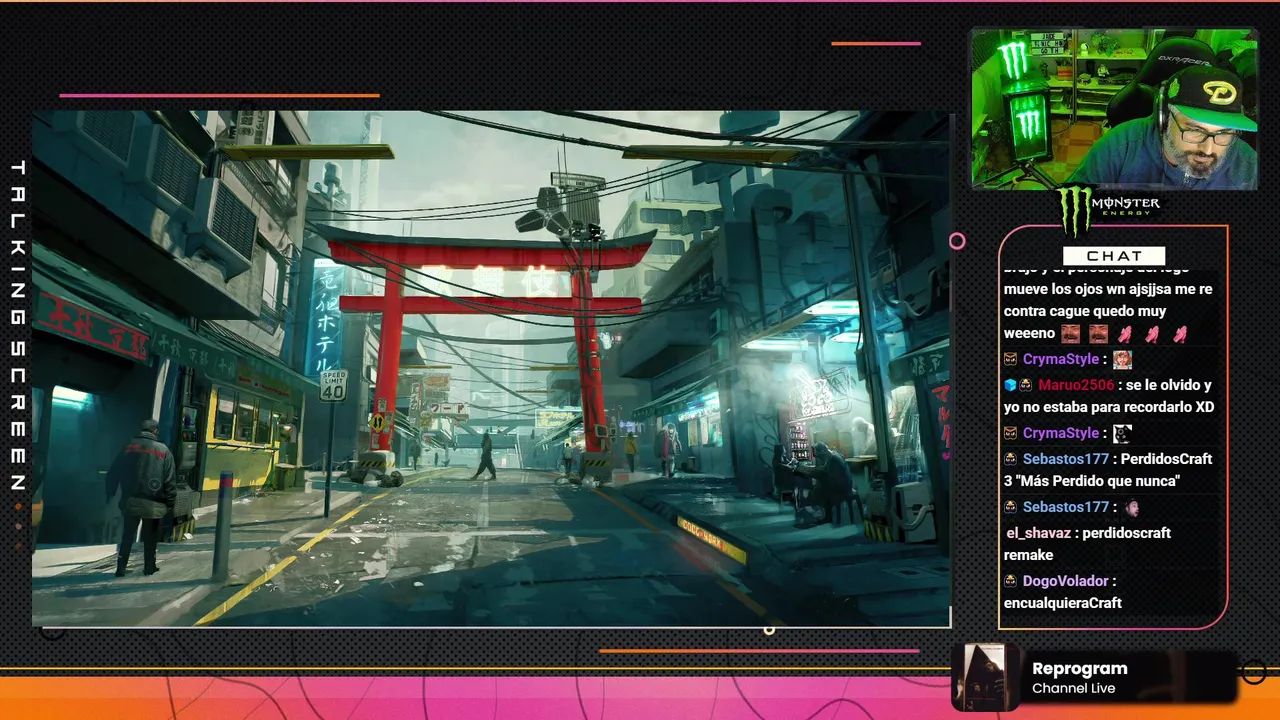Viewport: 1280px width, 720px height.
Task: Click the 'Reprogram' track title
Action: 1079,669
